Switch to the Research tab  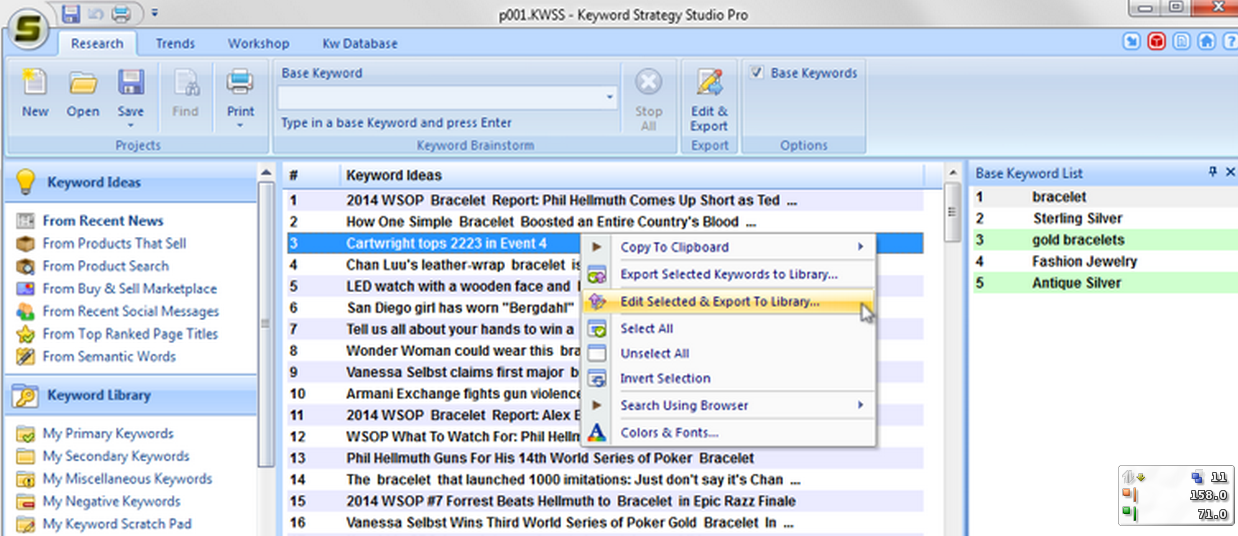(x=97, y=44)
